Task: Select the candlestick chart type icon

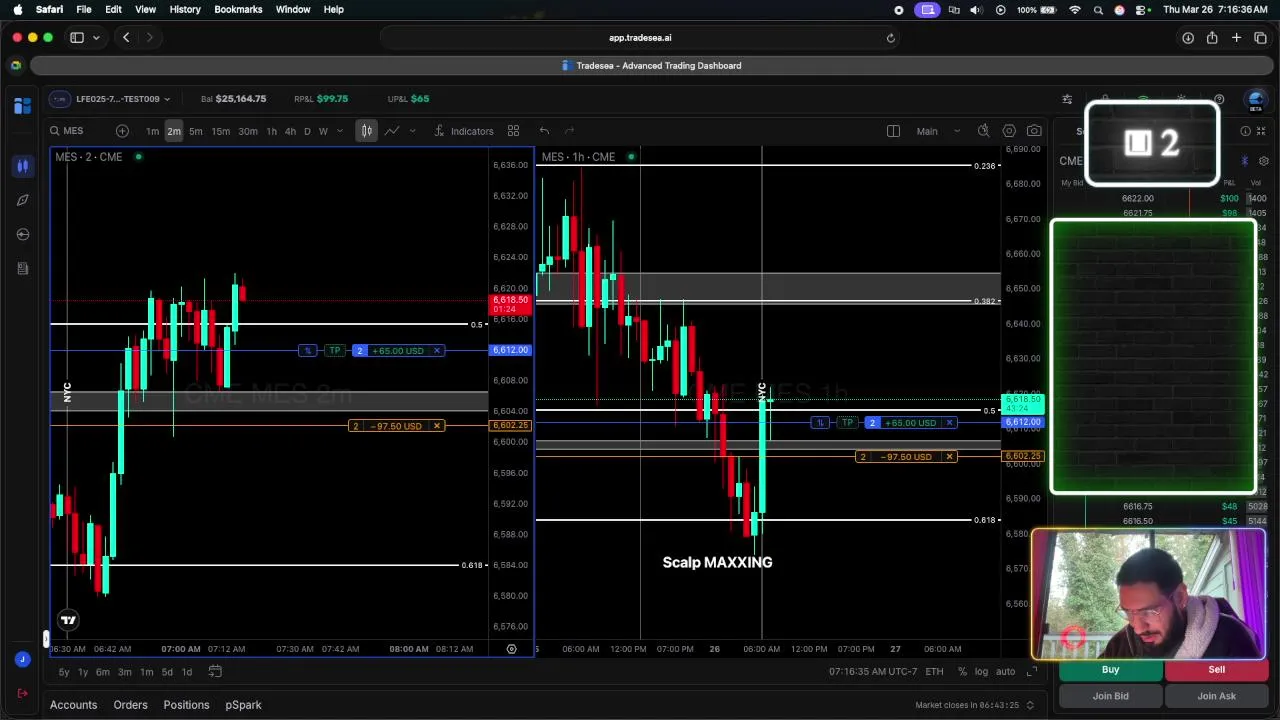Action: pos(367,131)
